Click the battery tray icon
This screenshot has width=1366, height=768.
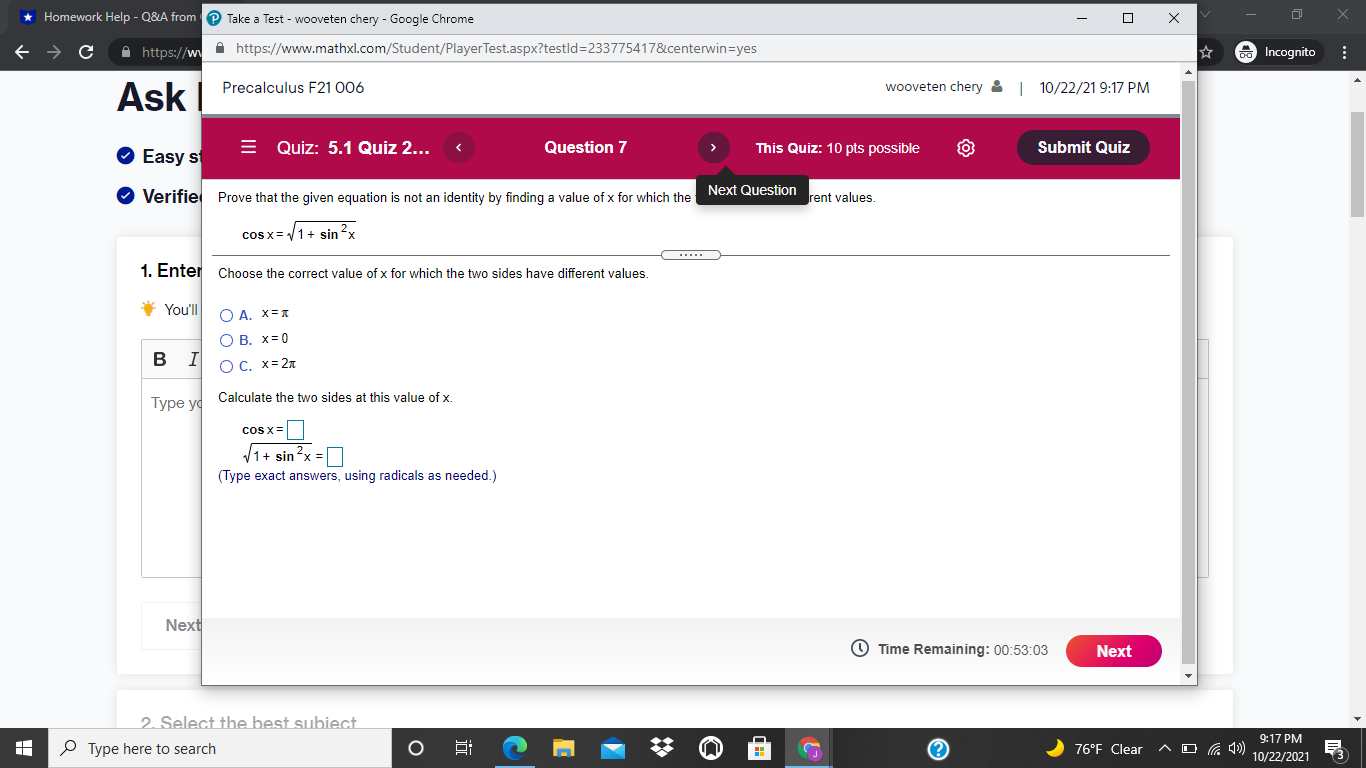(1189, 749)
